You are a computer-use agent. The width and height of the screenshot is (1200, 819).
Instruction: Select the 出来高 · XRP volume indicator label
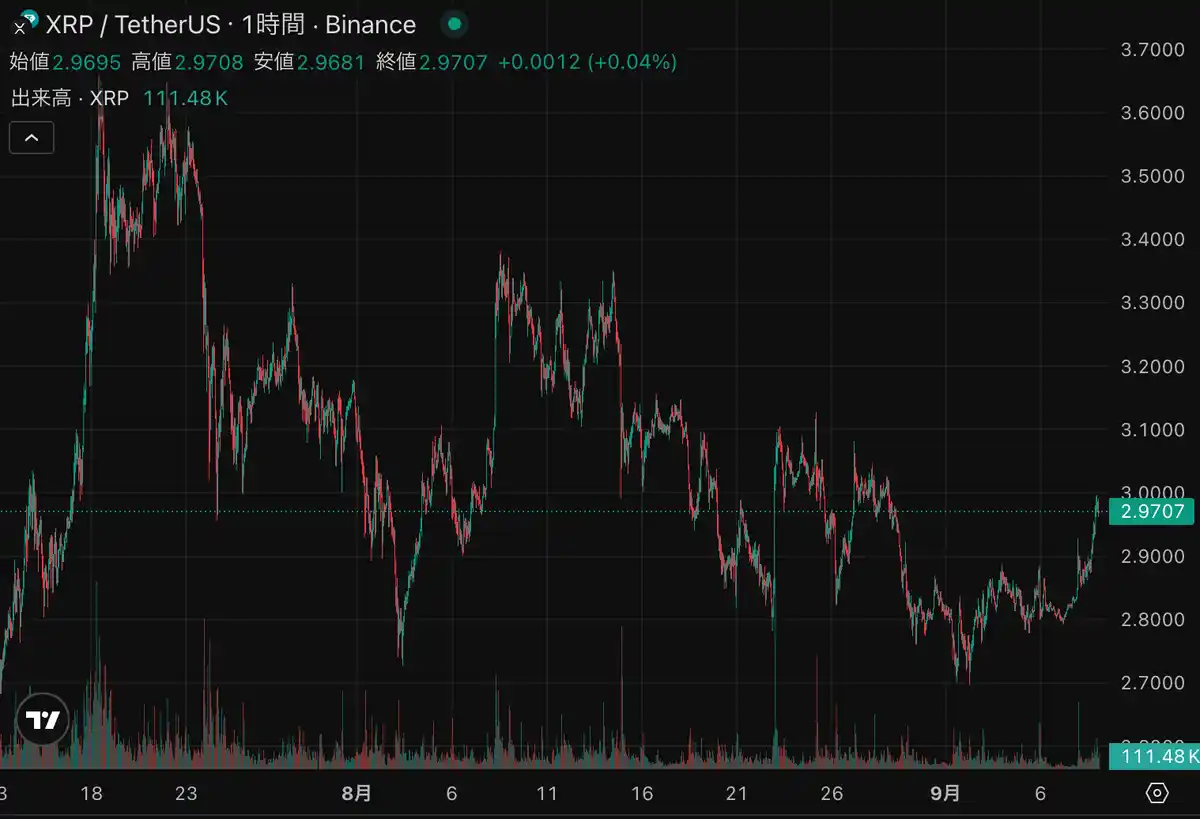(x=70, y=98)
